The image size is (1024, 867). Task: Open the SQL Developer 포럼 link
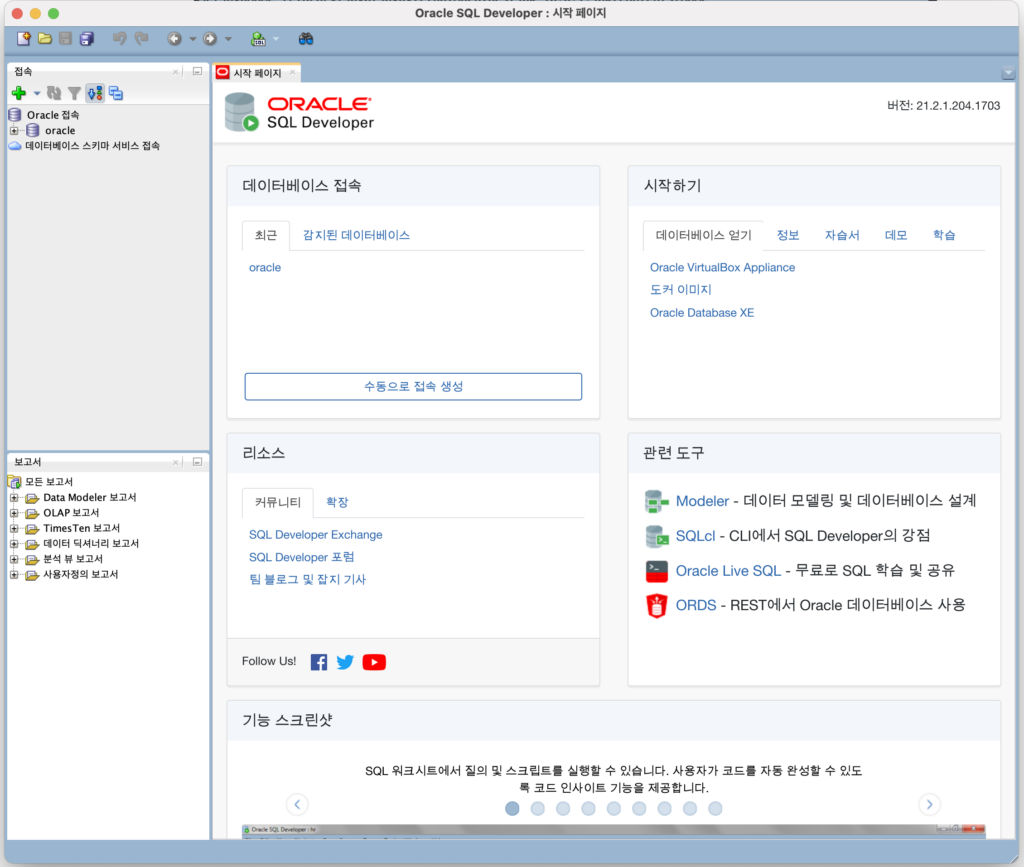[302, 557]
